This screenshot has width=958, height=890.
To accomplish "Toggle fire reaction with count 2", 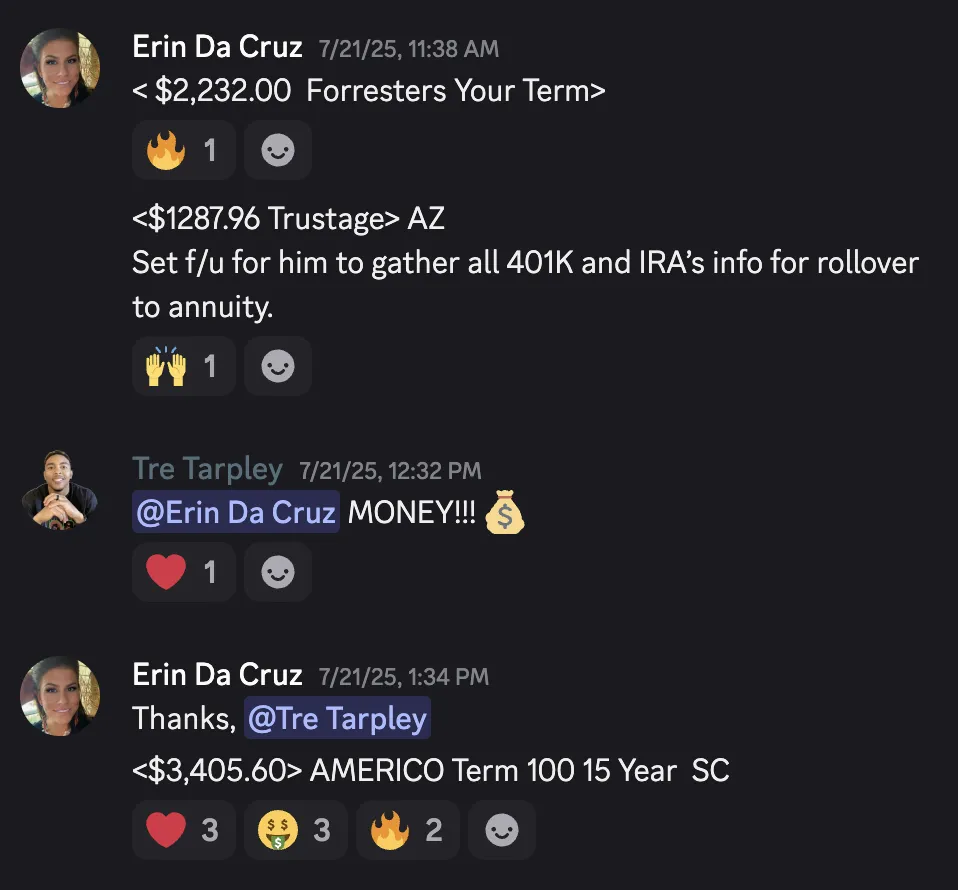I will pyautogui.click(x=408, y=830).
